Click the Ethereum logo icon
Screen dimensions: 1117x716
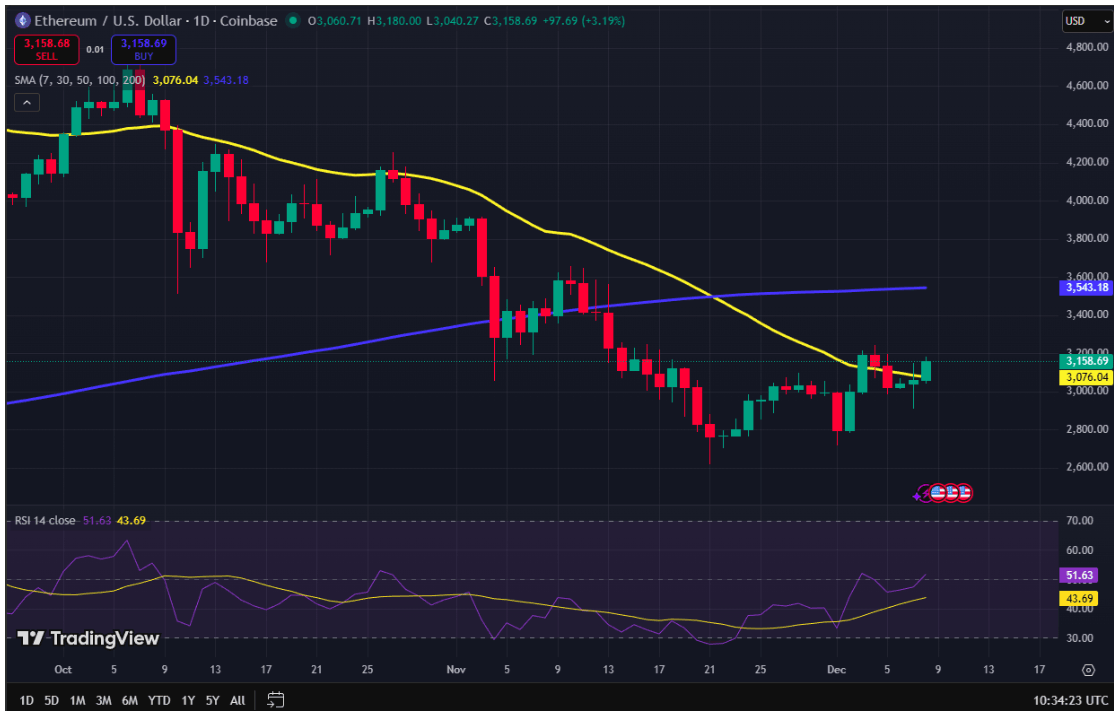23,21
